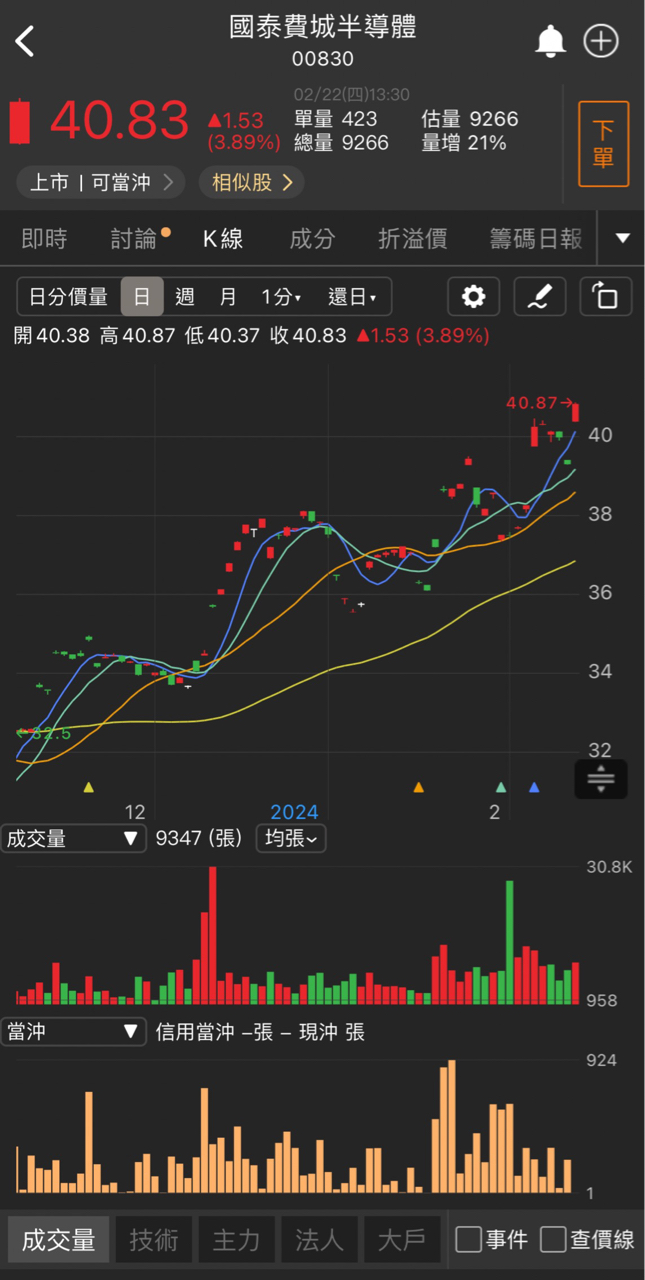Switch to 即時 tab
Image resolution: width=645 pixels, height=1280 pixels.
pos(44,238)
